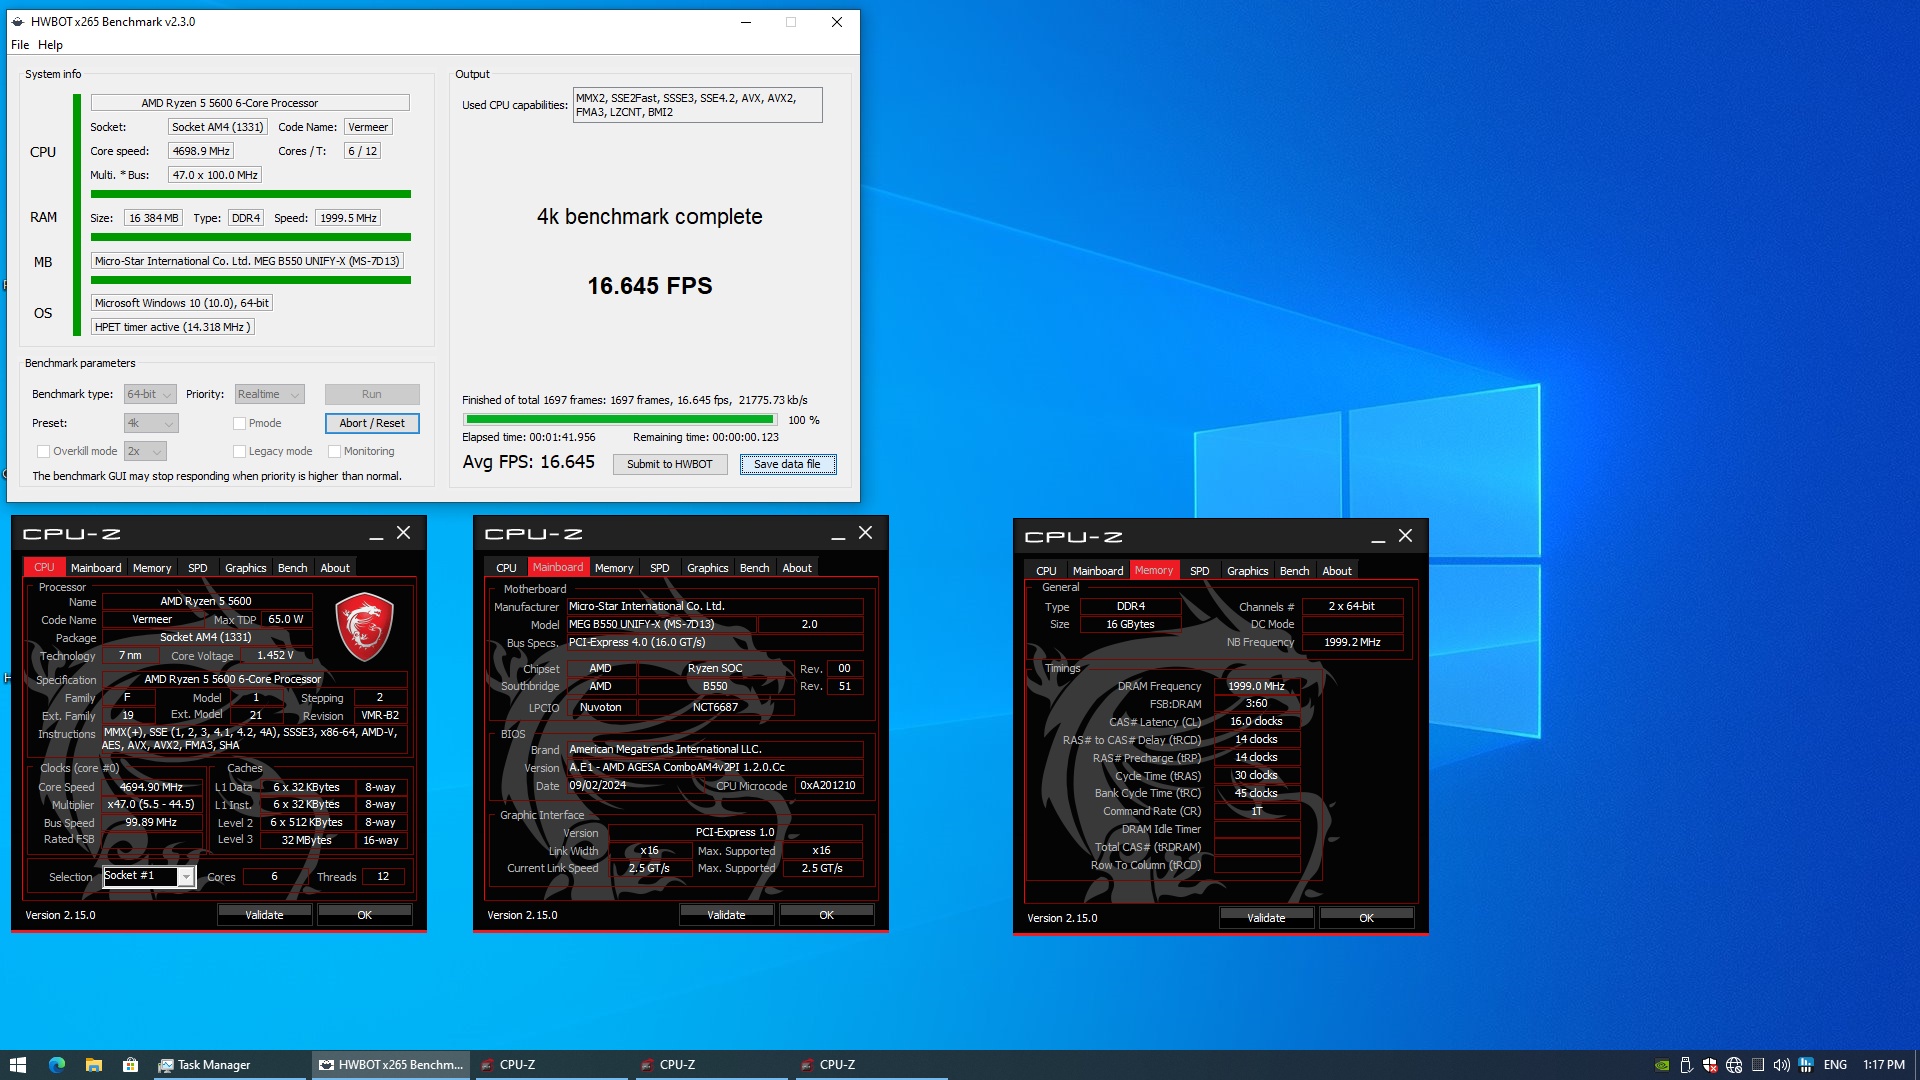Image resolution: width=1920 pixels, height=1080 pixels.
Task: Open the Windows Start menu
Action: pyautogui.click(x=17, y=1065)
